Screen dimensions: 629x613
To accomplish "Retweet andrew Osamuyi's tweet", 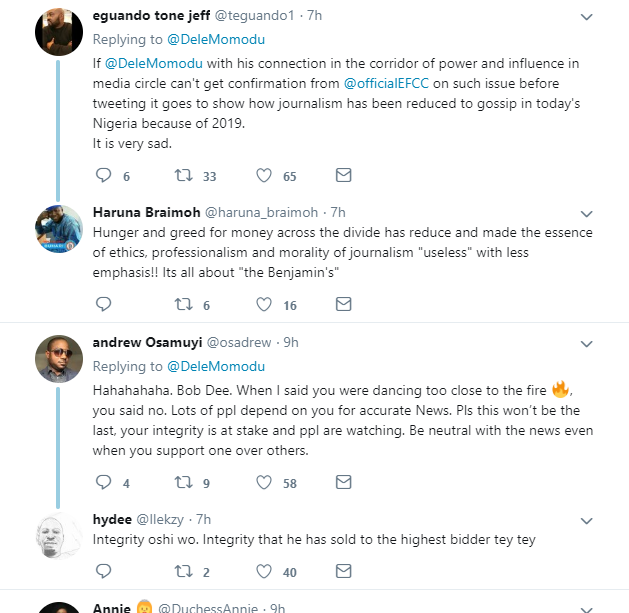I will pyautogui.click(x=183, y=483).
